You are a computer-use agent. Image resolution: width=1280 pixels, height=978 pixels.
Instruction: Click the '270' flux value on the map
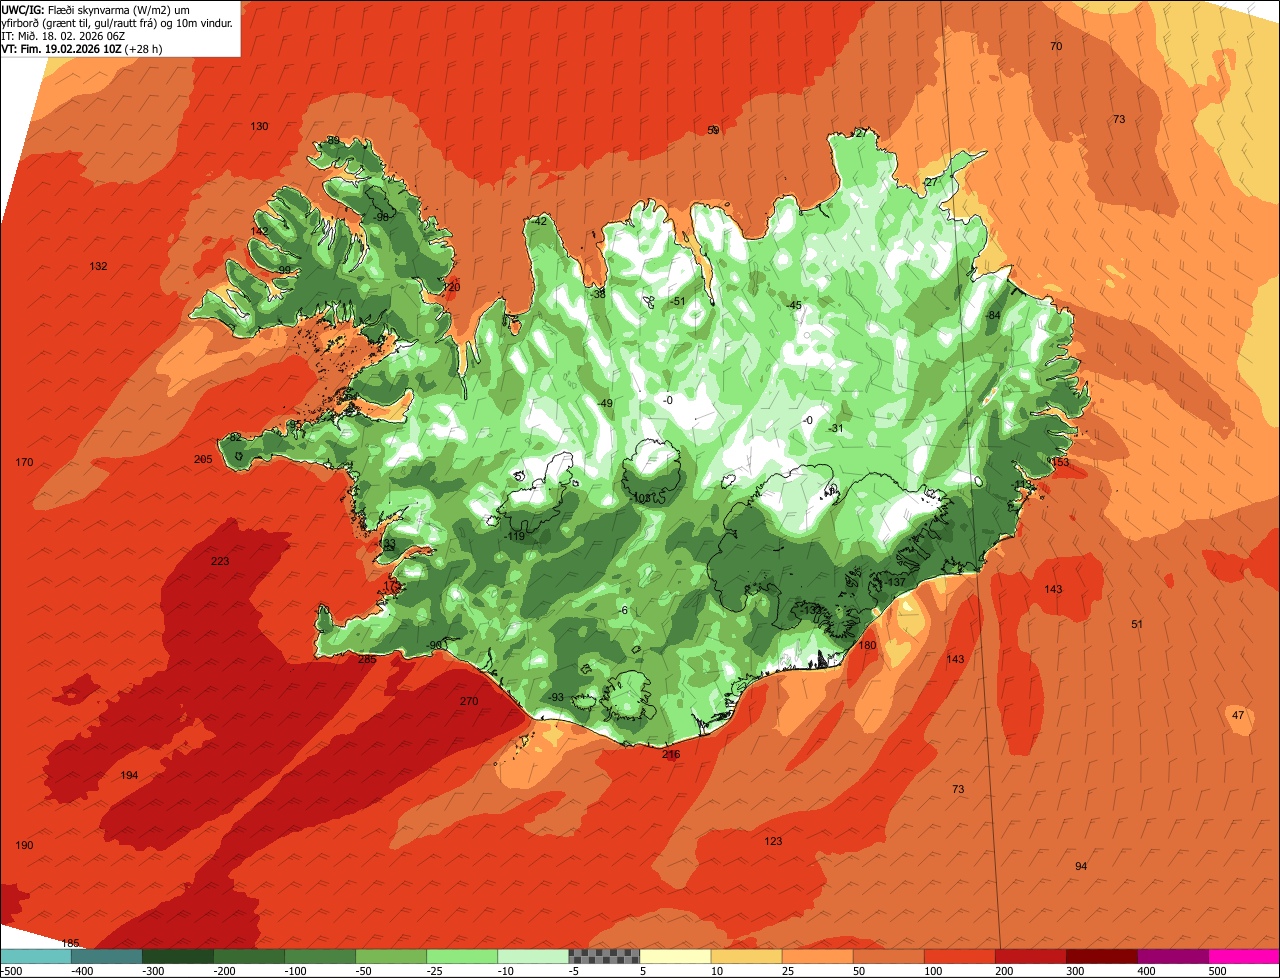coord(469,702)
